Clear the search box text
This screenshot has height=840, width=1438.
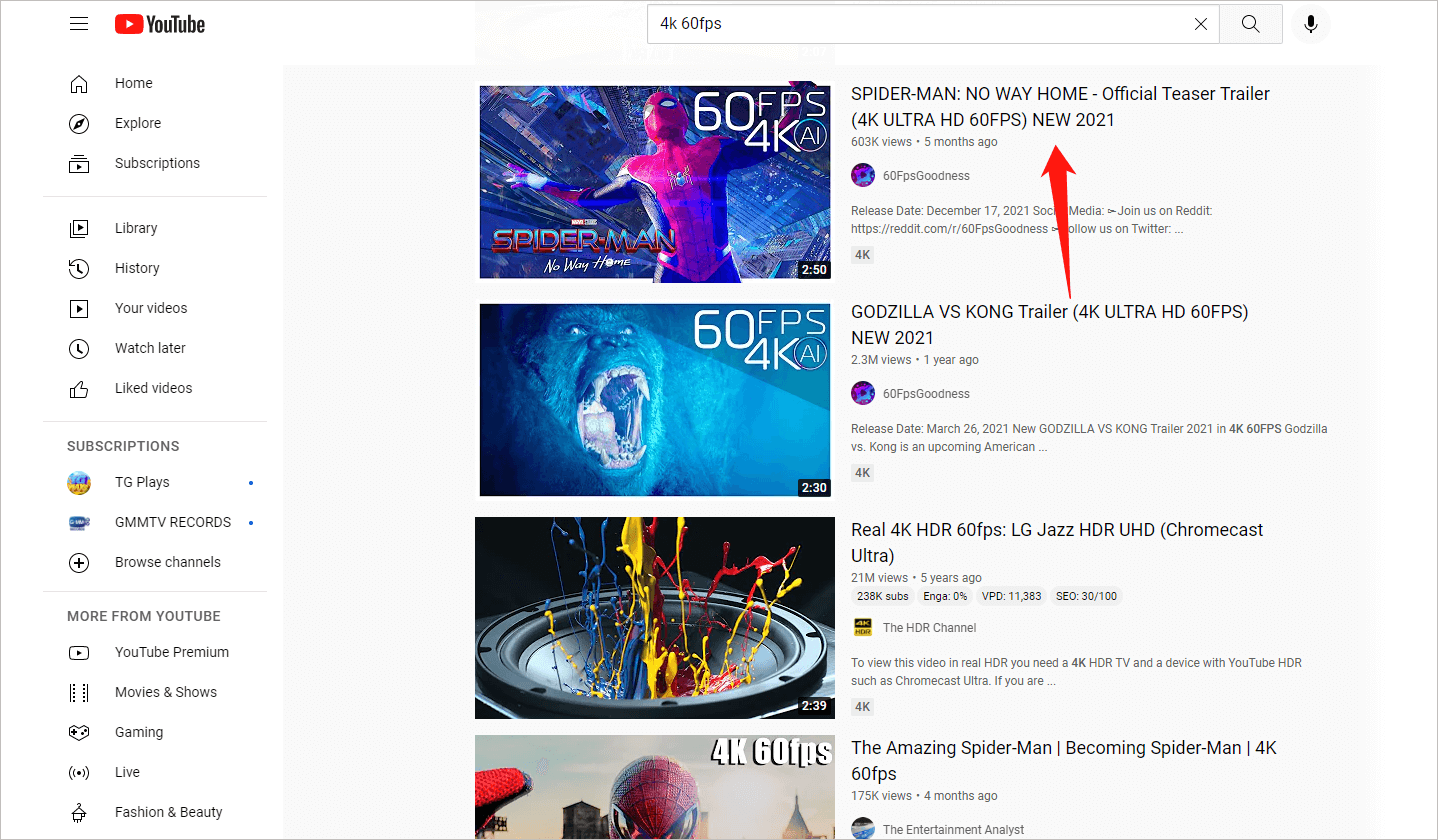(x=1201, y=24)
